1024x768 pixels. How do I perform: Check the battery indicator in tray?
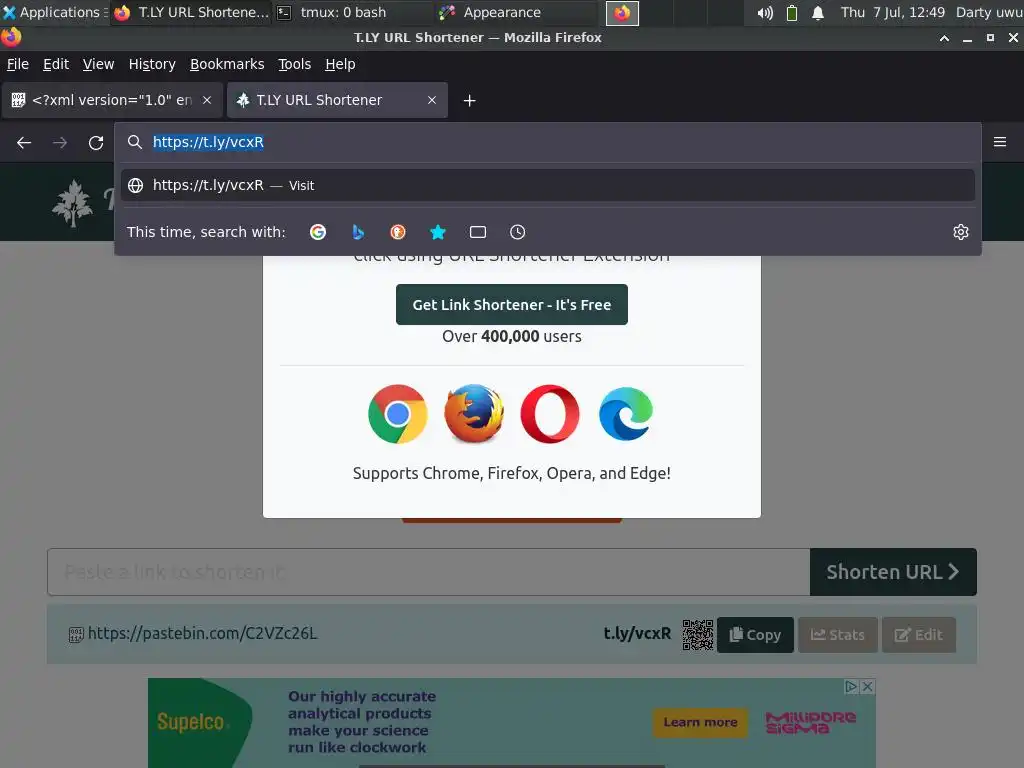792,12
